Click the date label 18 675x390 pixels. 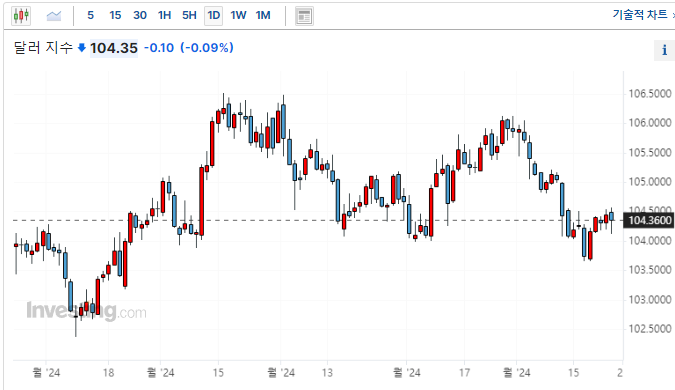point(108,373)
